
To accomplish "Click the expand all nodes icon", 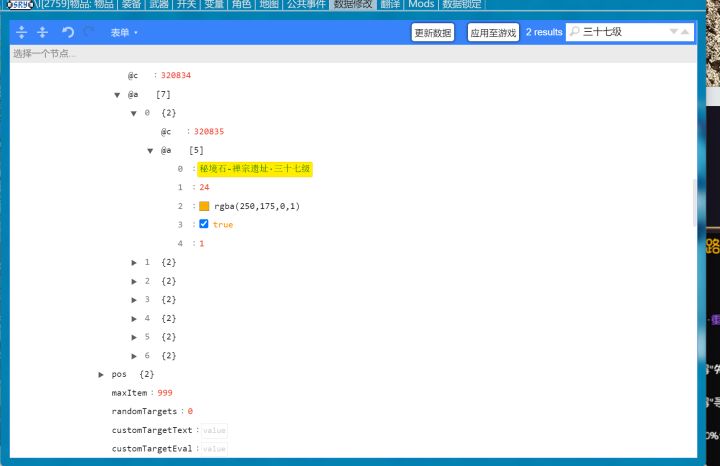I will click(22, 33).
